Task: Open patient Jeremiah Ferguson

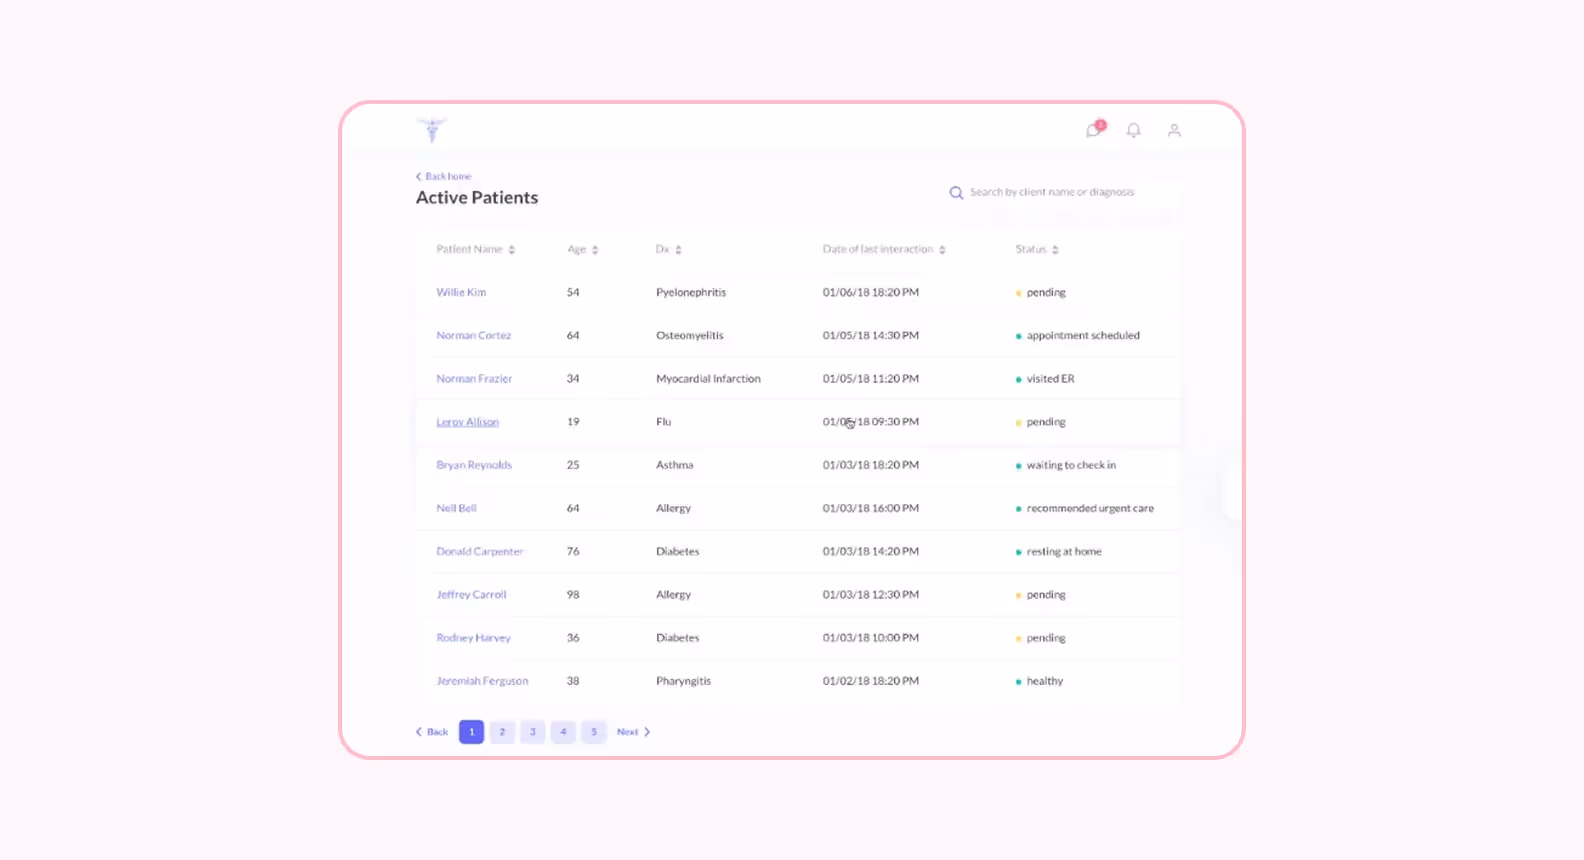Action: click(482, 681)
